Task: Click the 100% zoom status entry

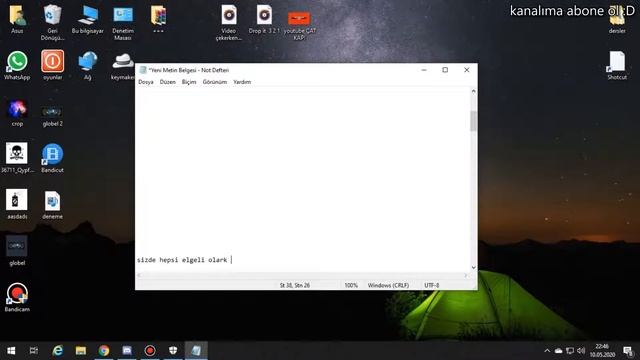Action: point(351,285)
